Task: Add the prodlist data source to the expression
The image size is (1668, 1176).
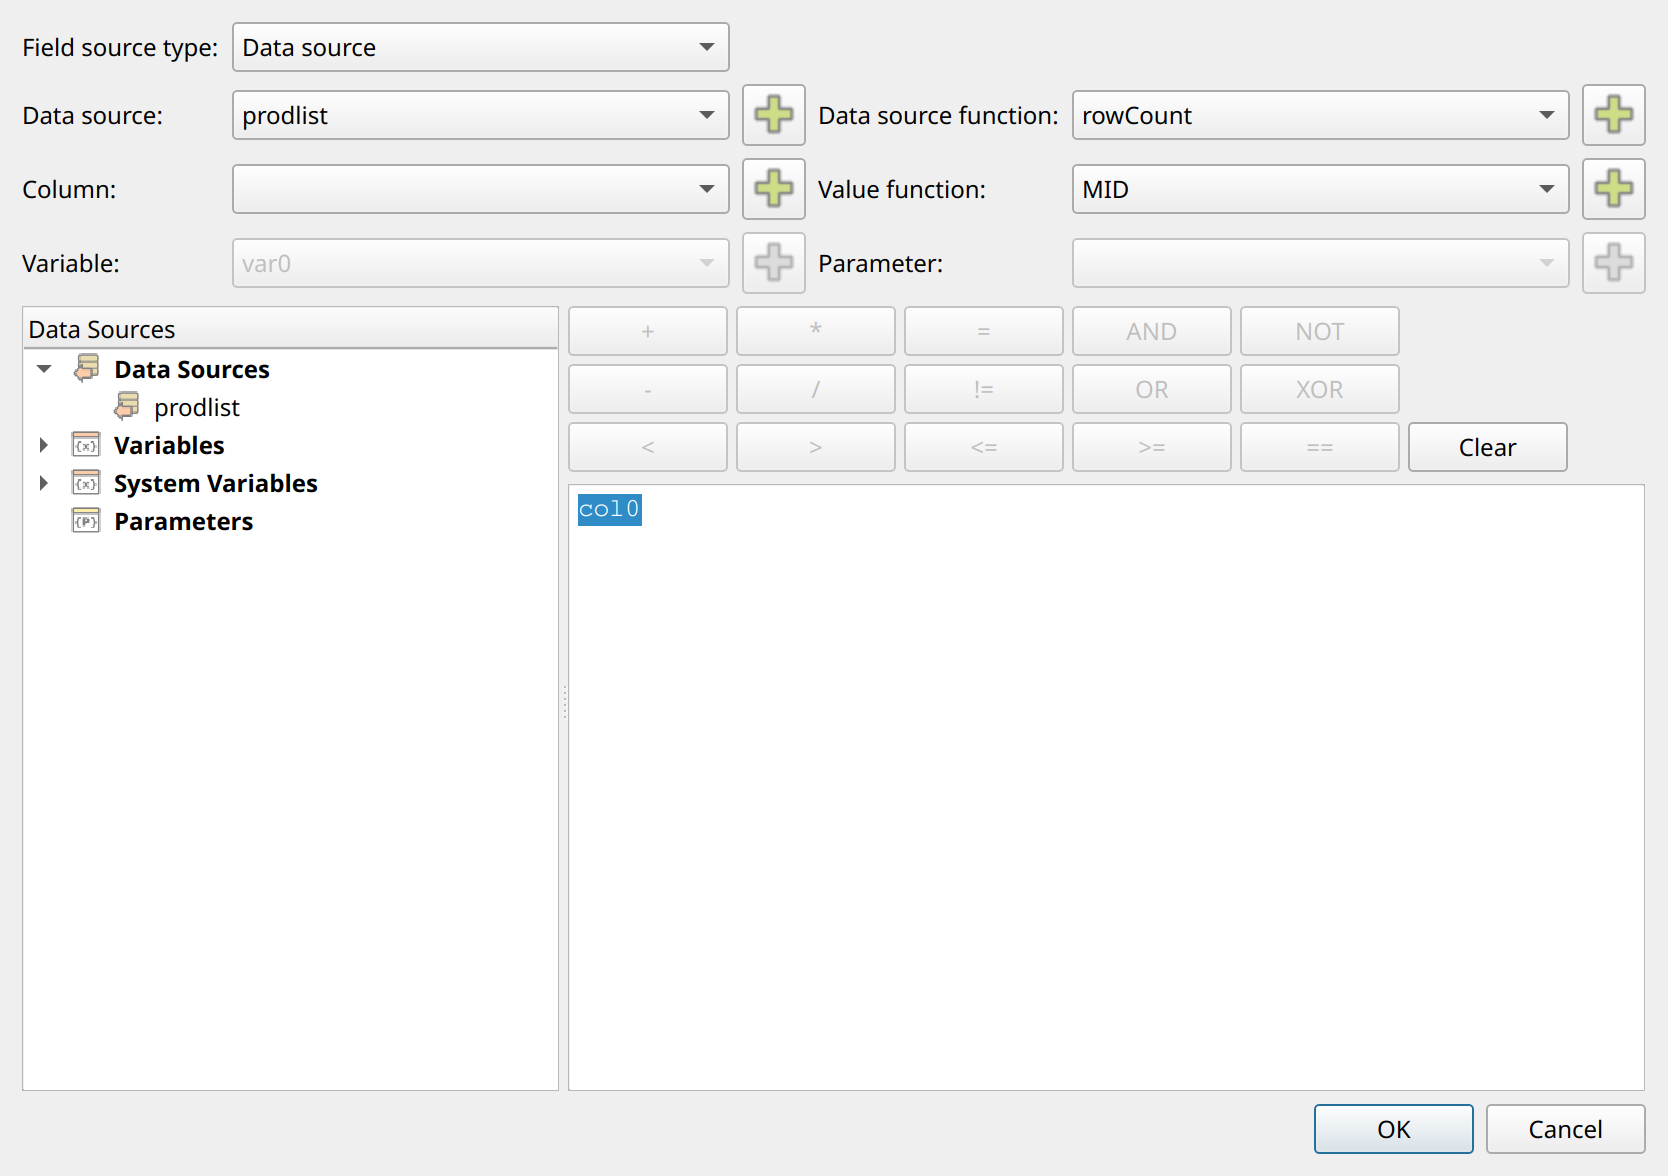Action: [774, 115]
